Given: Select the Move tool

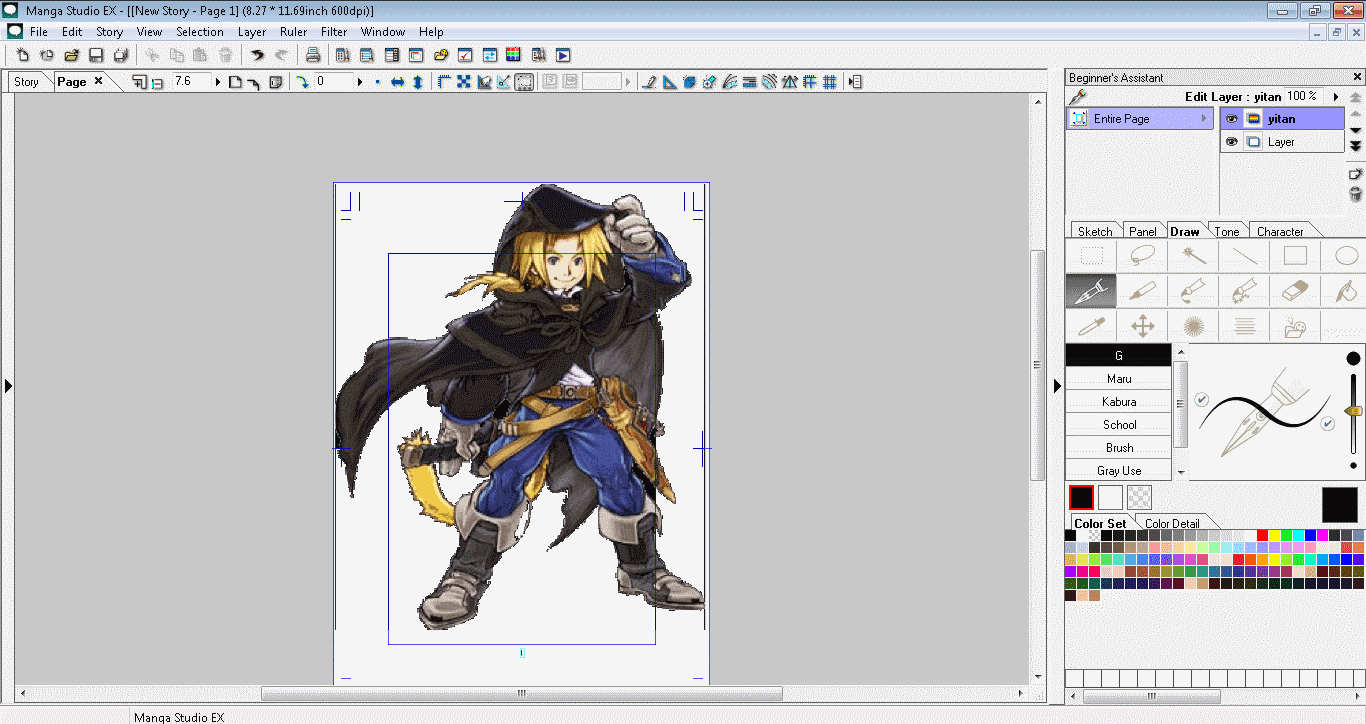Looking at the screenshot, I should pos(1142,326).
